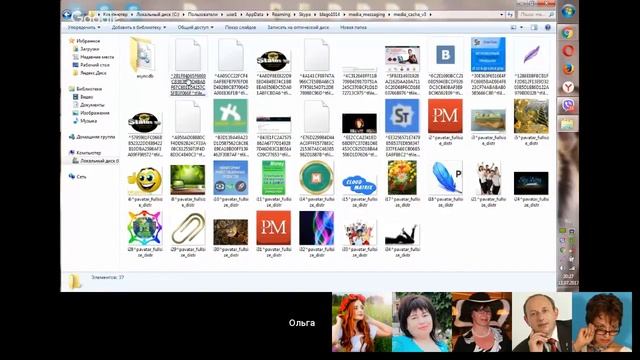Click the search box in Explorer

(x=536, y=14)
